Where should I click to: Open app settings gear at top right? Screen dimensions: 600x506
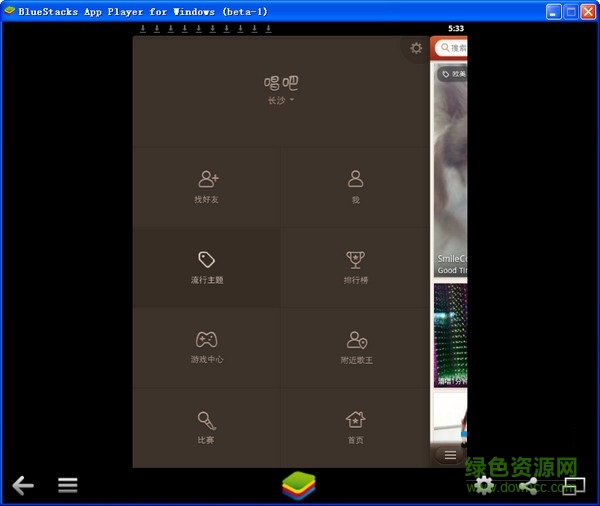point(416,48)
